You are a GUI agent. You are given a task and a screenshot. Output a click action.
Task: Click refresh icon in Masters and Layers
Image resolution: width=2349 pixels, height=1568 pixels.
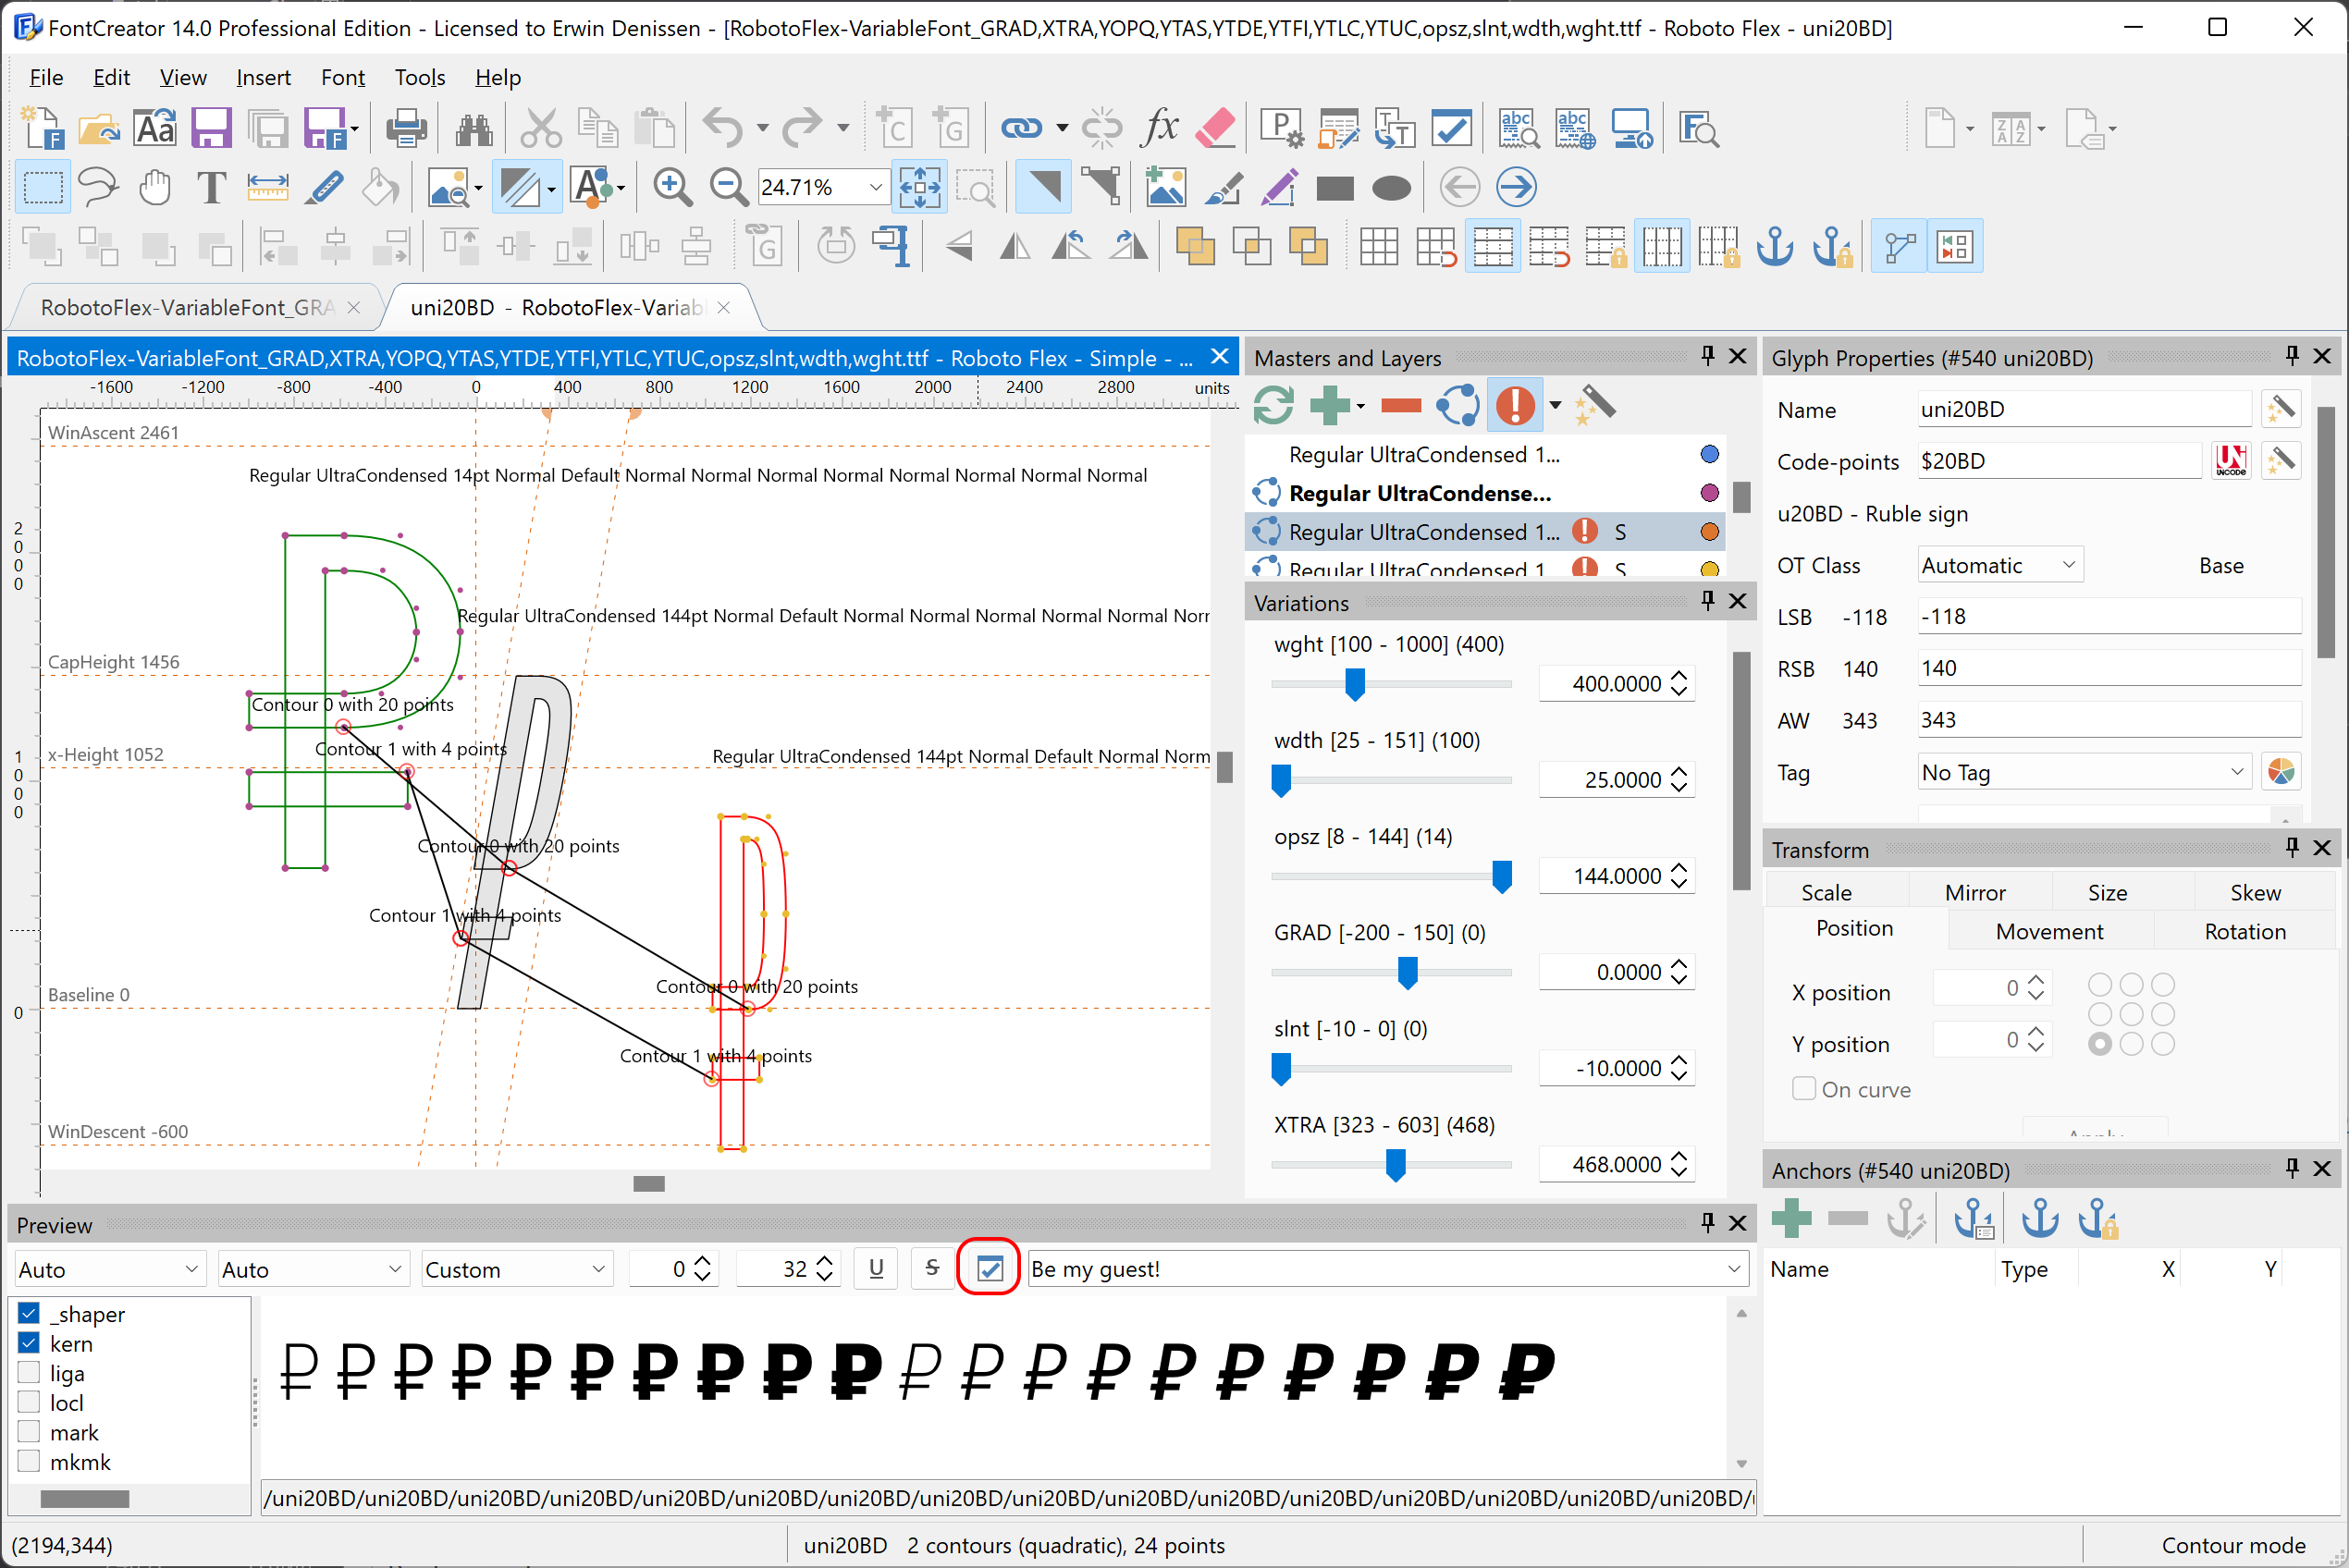click(1273, 405)
